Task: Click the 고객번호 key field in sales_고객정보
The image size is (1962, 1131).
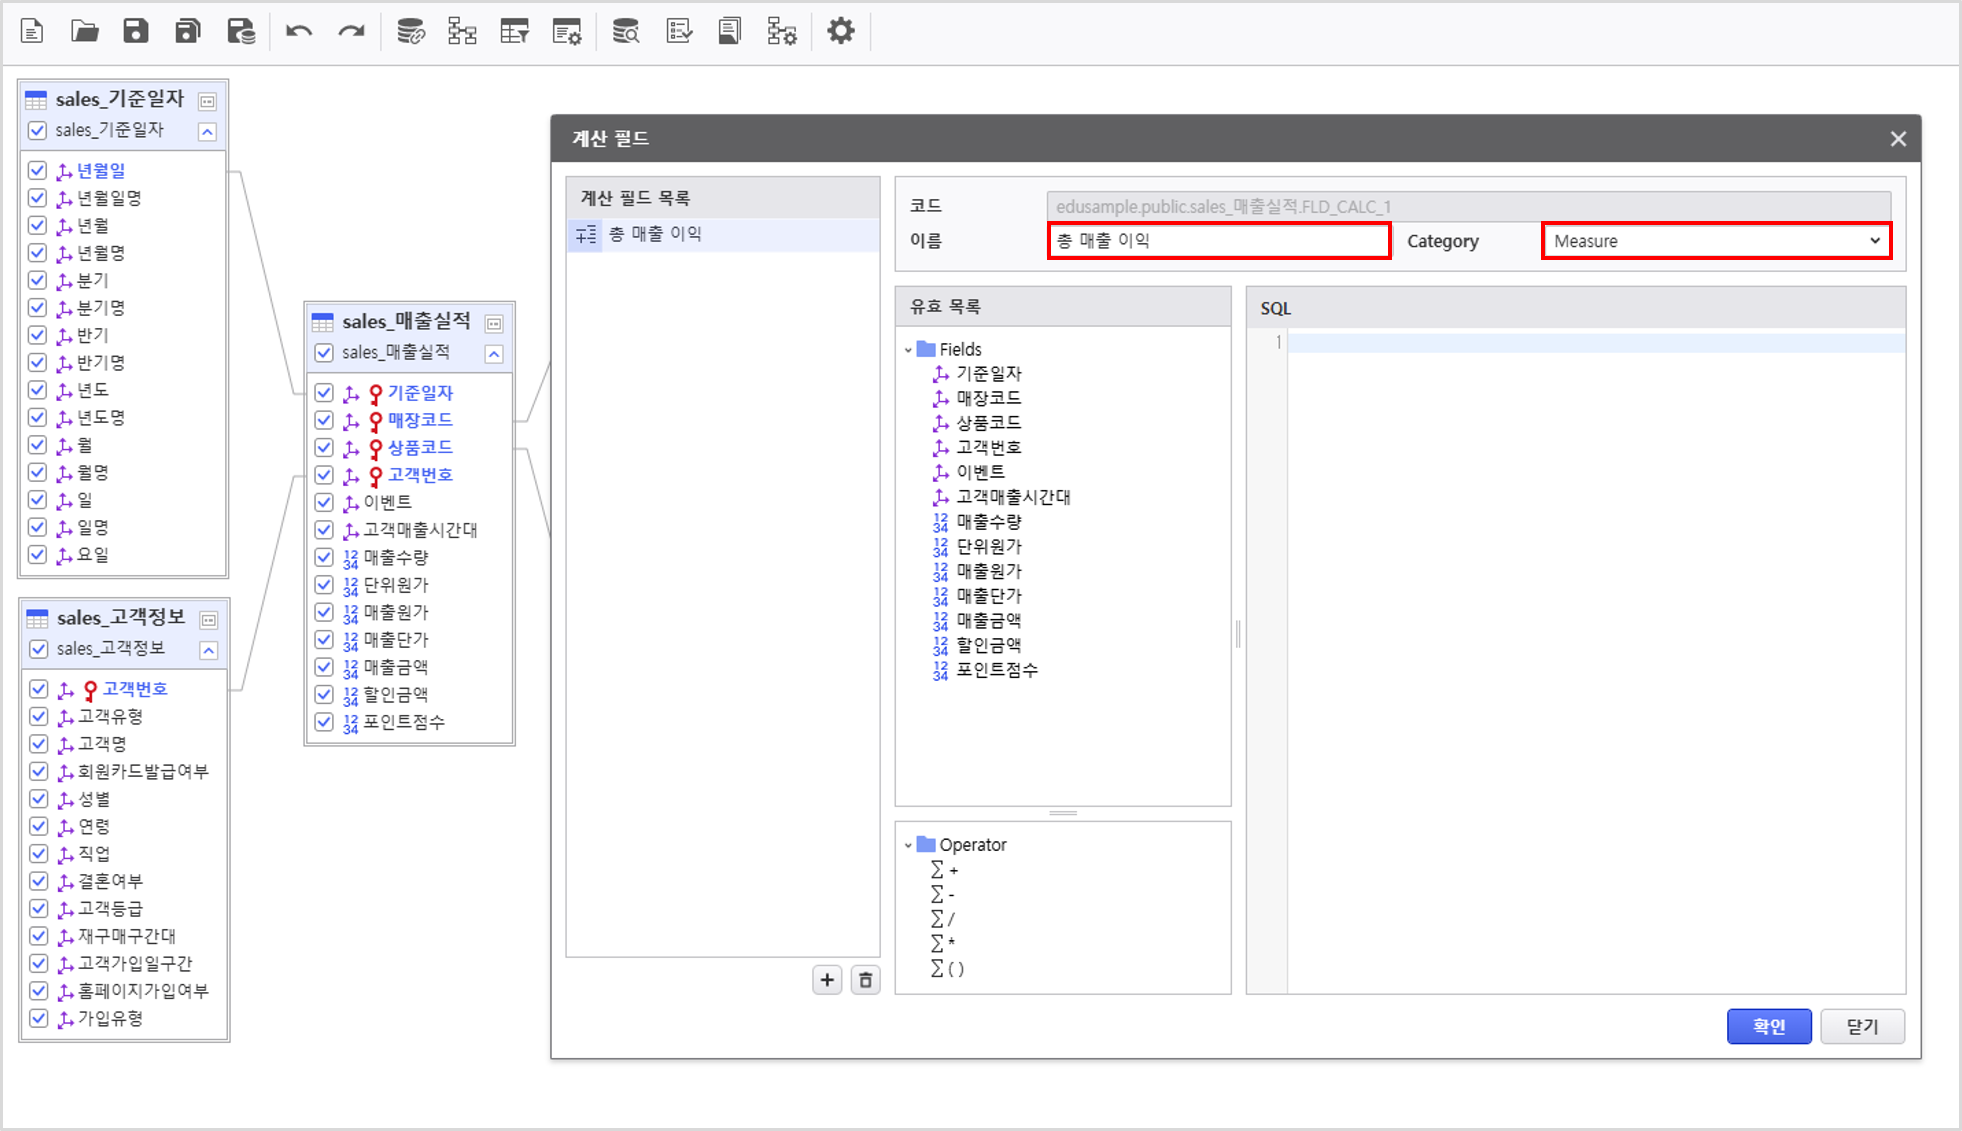Action: click(x=135, y=689)
